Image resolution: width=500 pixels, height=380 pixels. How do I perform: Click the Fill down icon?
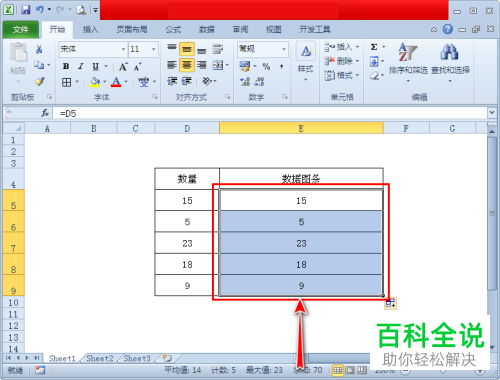374,61
